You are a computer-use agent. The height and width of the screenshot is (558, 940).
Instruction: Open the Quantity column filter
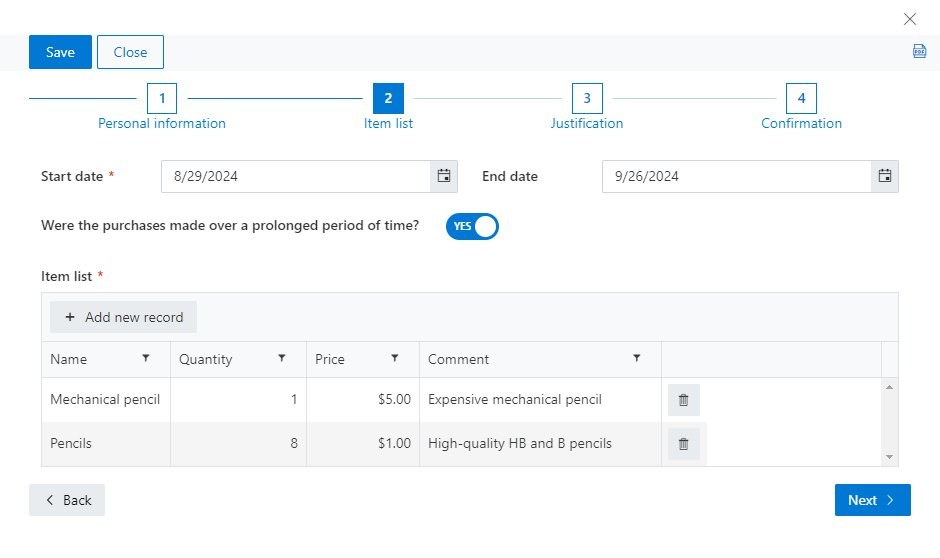pos(282,358)
